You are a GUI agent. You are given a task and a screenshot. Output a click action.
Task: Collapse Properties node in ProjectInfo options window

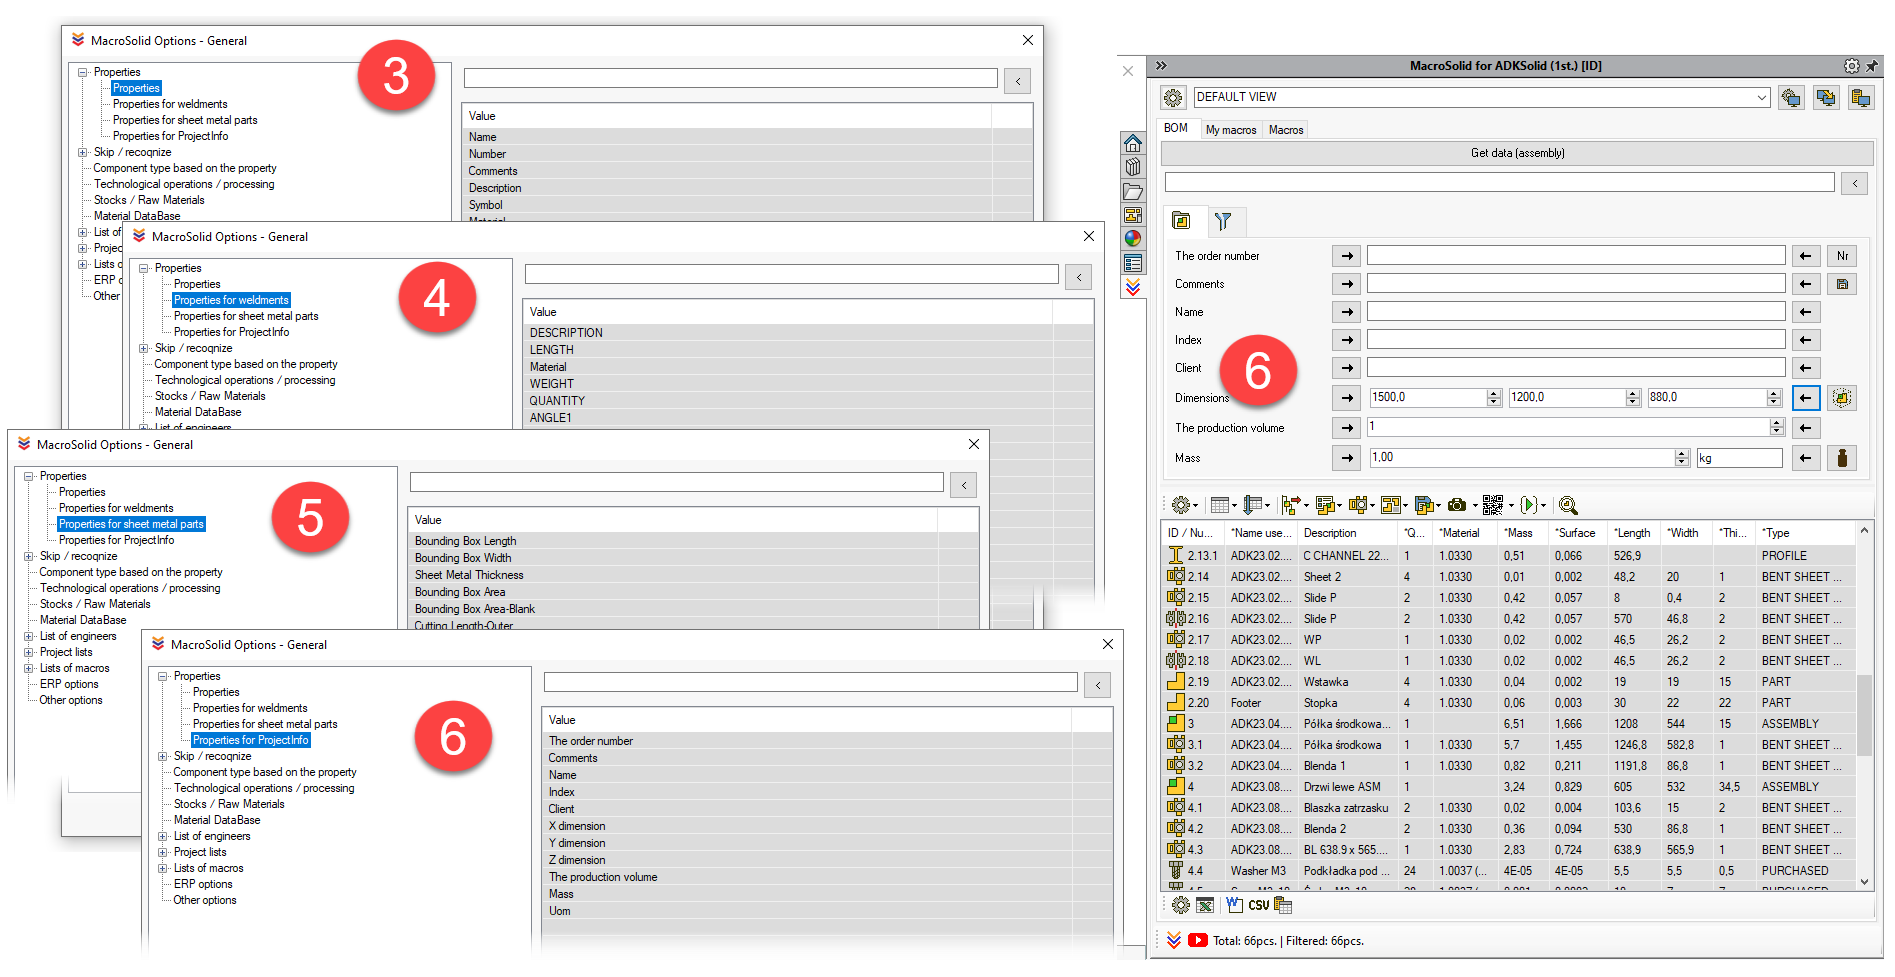click(163, 677)
